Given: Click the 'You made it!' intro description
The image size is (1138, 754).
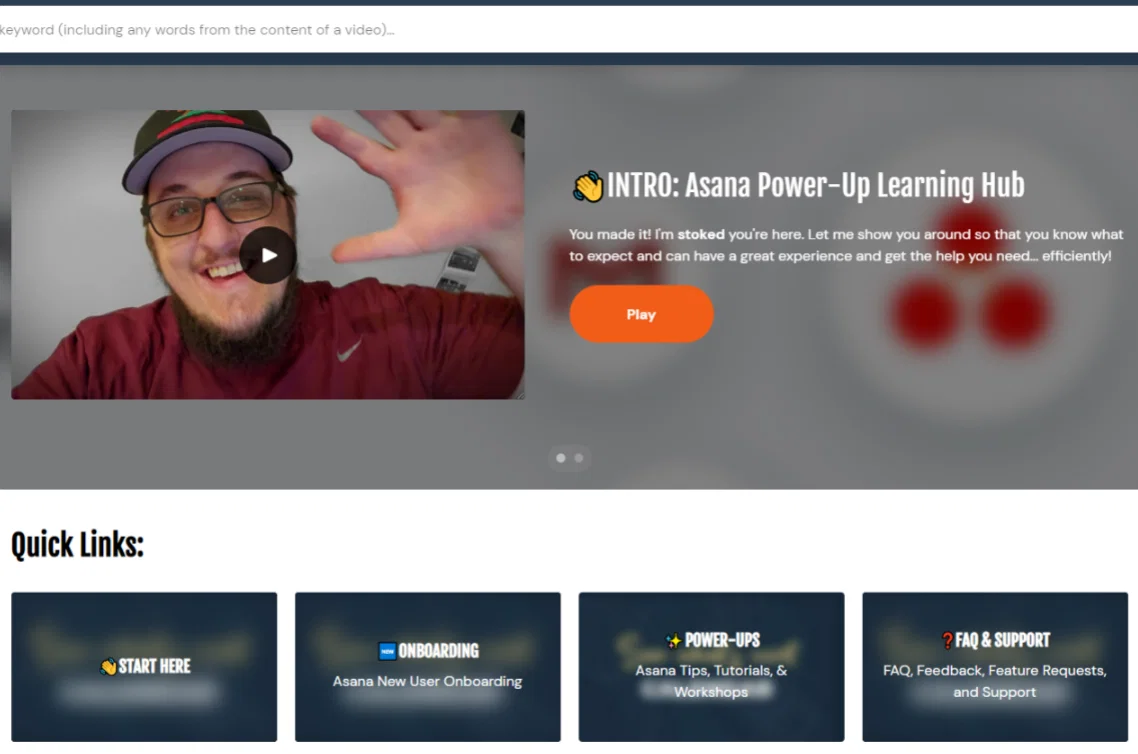Looking at the screenshot, I should (x=846, y=245).
